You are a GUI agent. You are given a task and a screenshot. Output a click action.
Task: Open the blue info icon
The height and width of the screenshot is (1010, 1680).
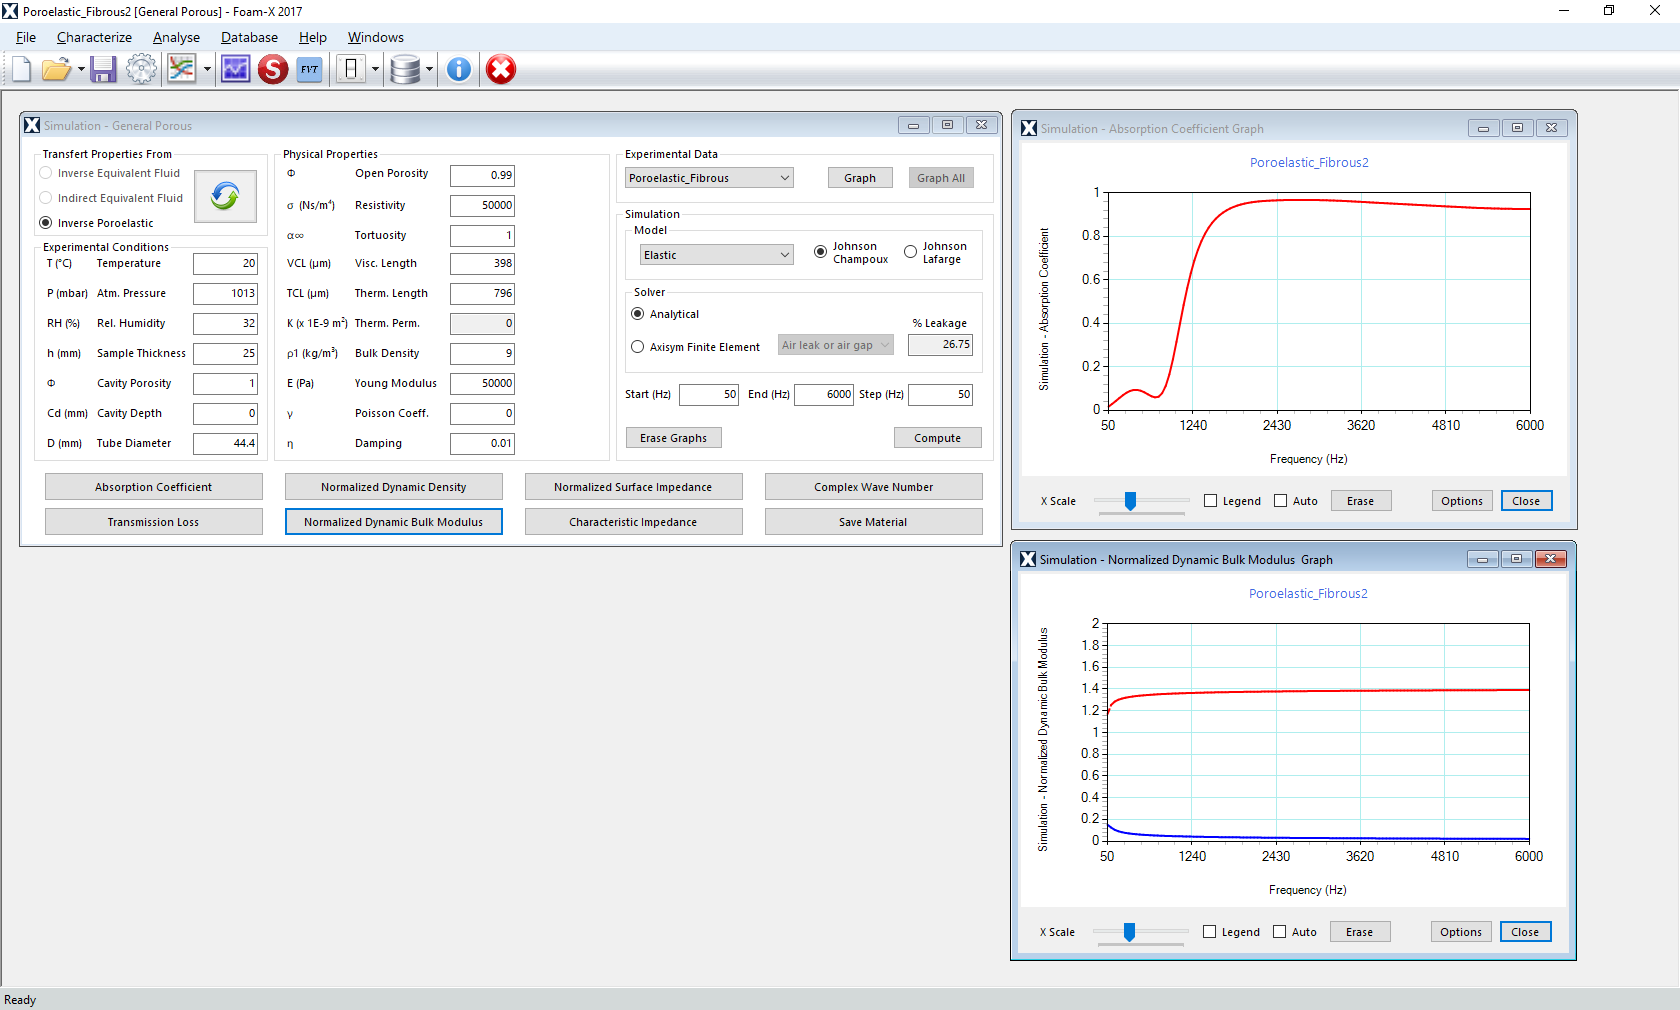(458, 70)
